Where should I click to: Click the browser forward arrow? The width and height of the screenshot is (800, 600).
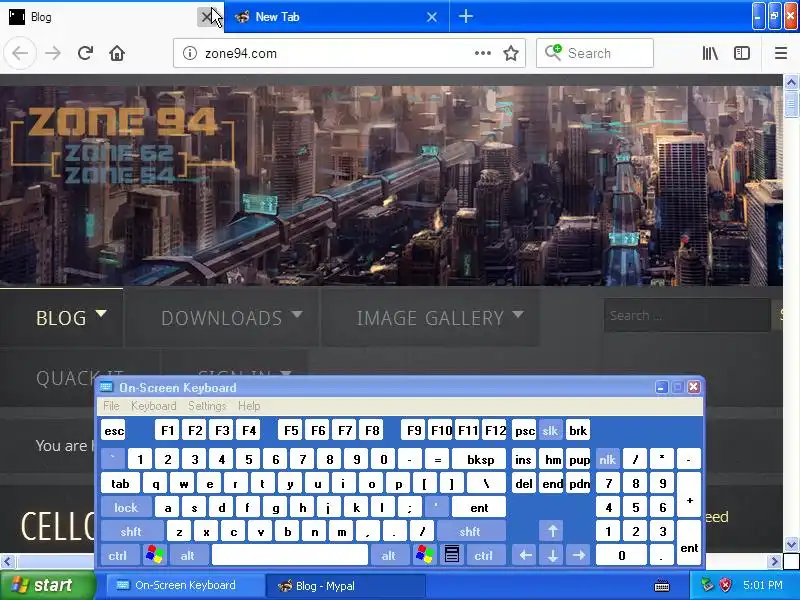[x=53, y=53]
